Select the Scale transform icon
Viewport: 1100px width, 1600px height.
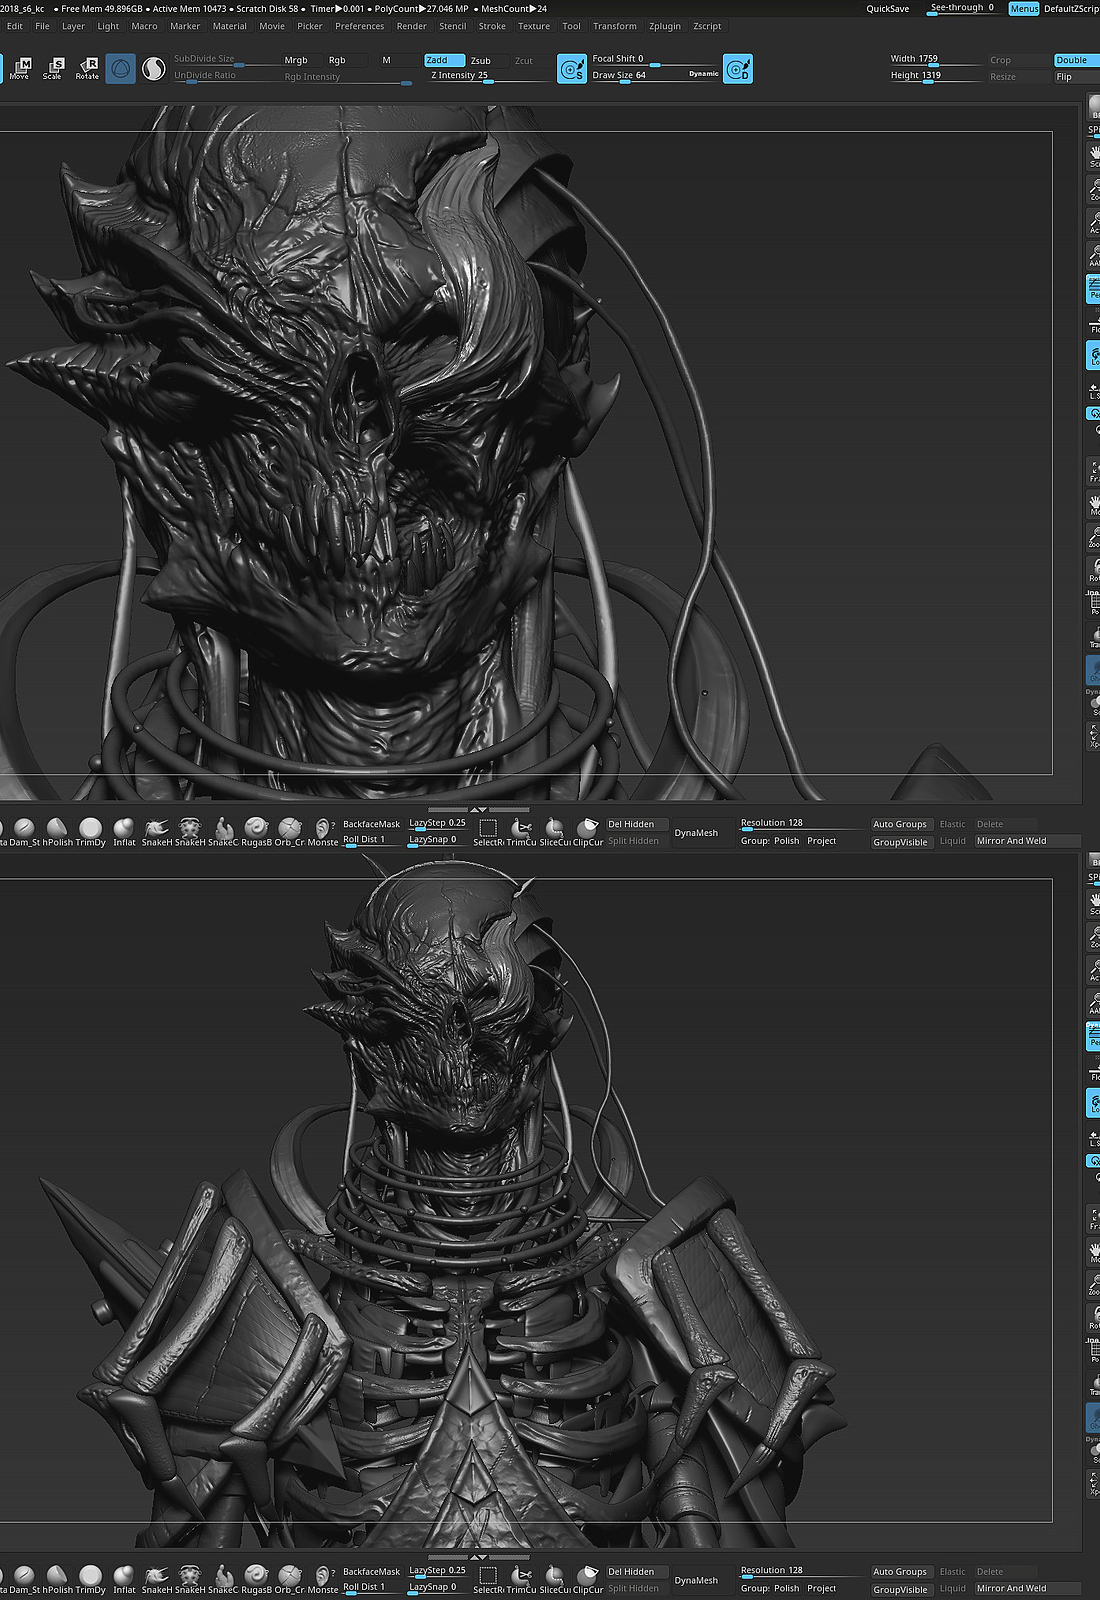tap(53, 68)
